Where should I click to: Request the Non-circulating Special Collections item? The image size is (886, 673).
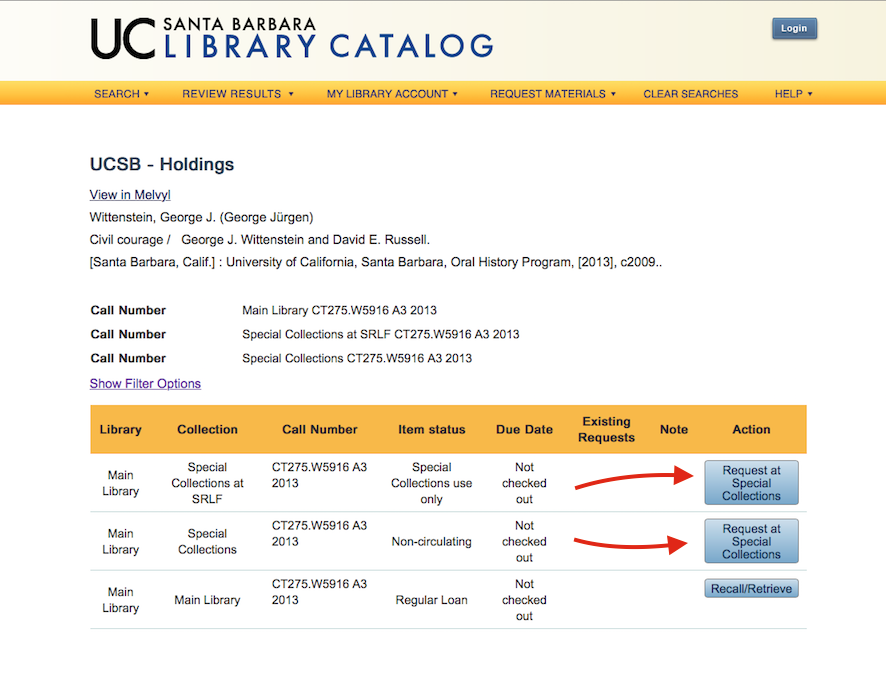pos(751,541)
